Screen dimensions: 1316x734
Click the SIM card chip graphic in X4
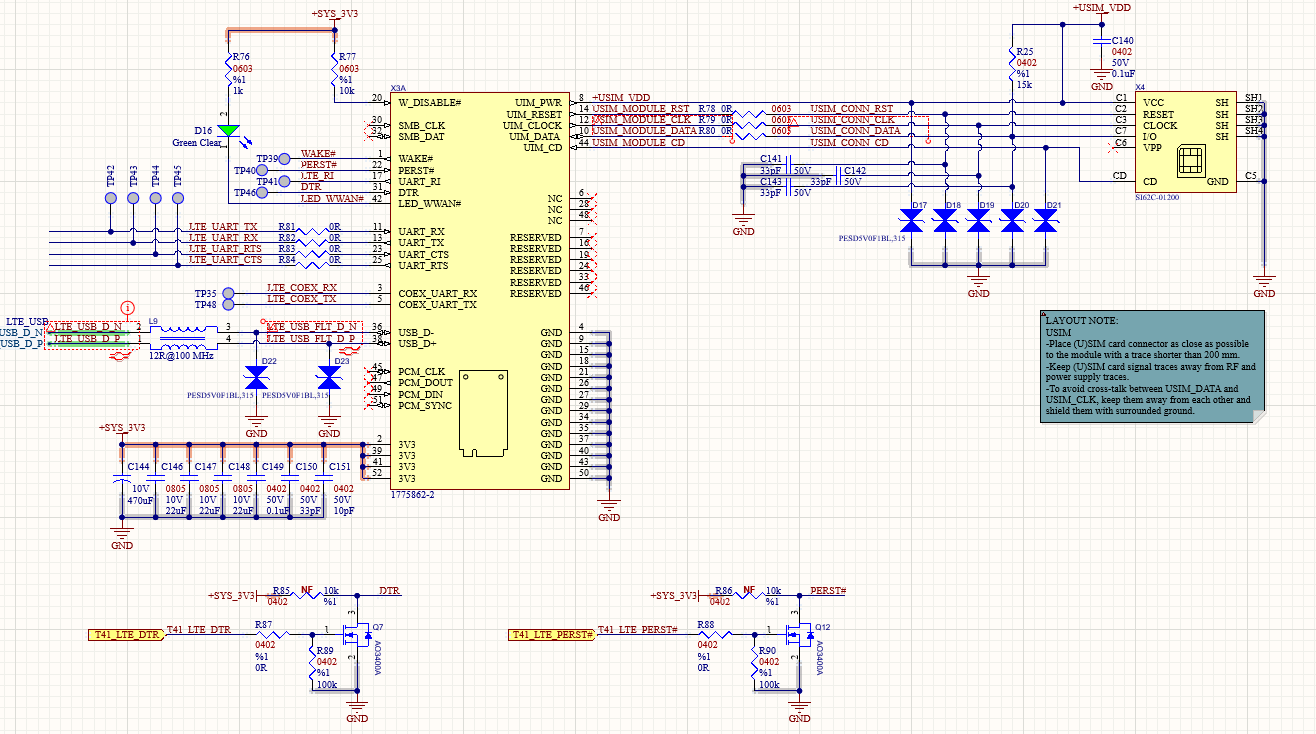(x=1194, y=161)
